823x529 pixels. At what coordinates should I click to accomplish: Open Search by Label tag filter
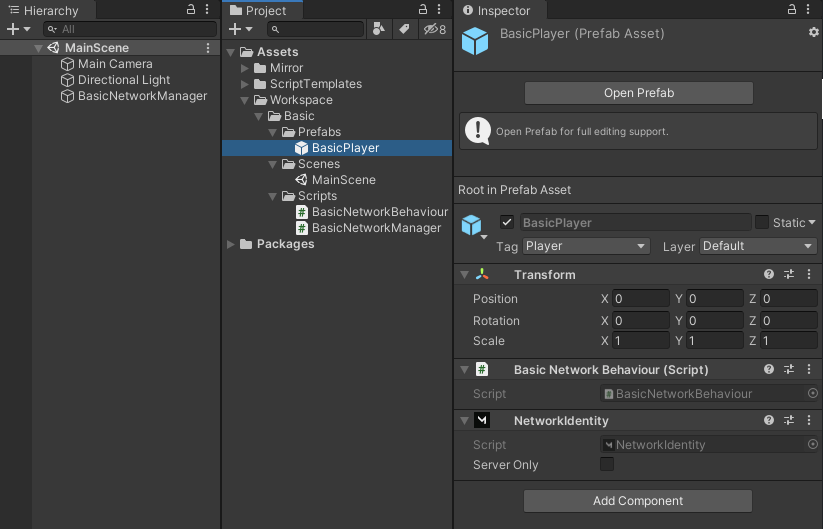[404, 29]
